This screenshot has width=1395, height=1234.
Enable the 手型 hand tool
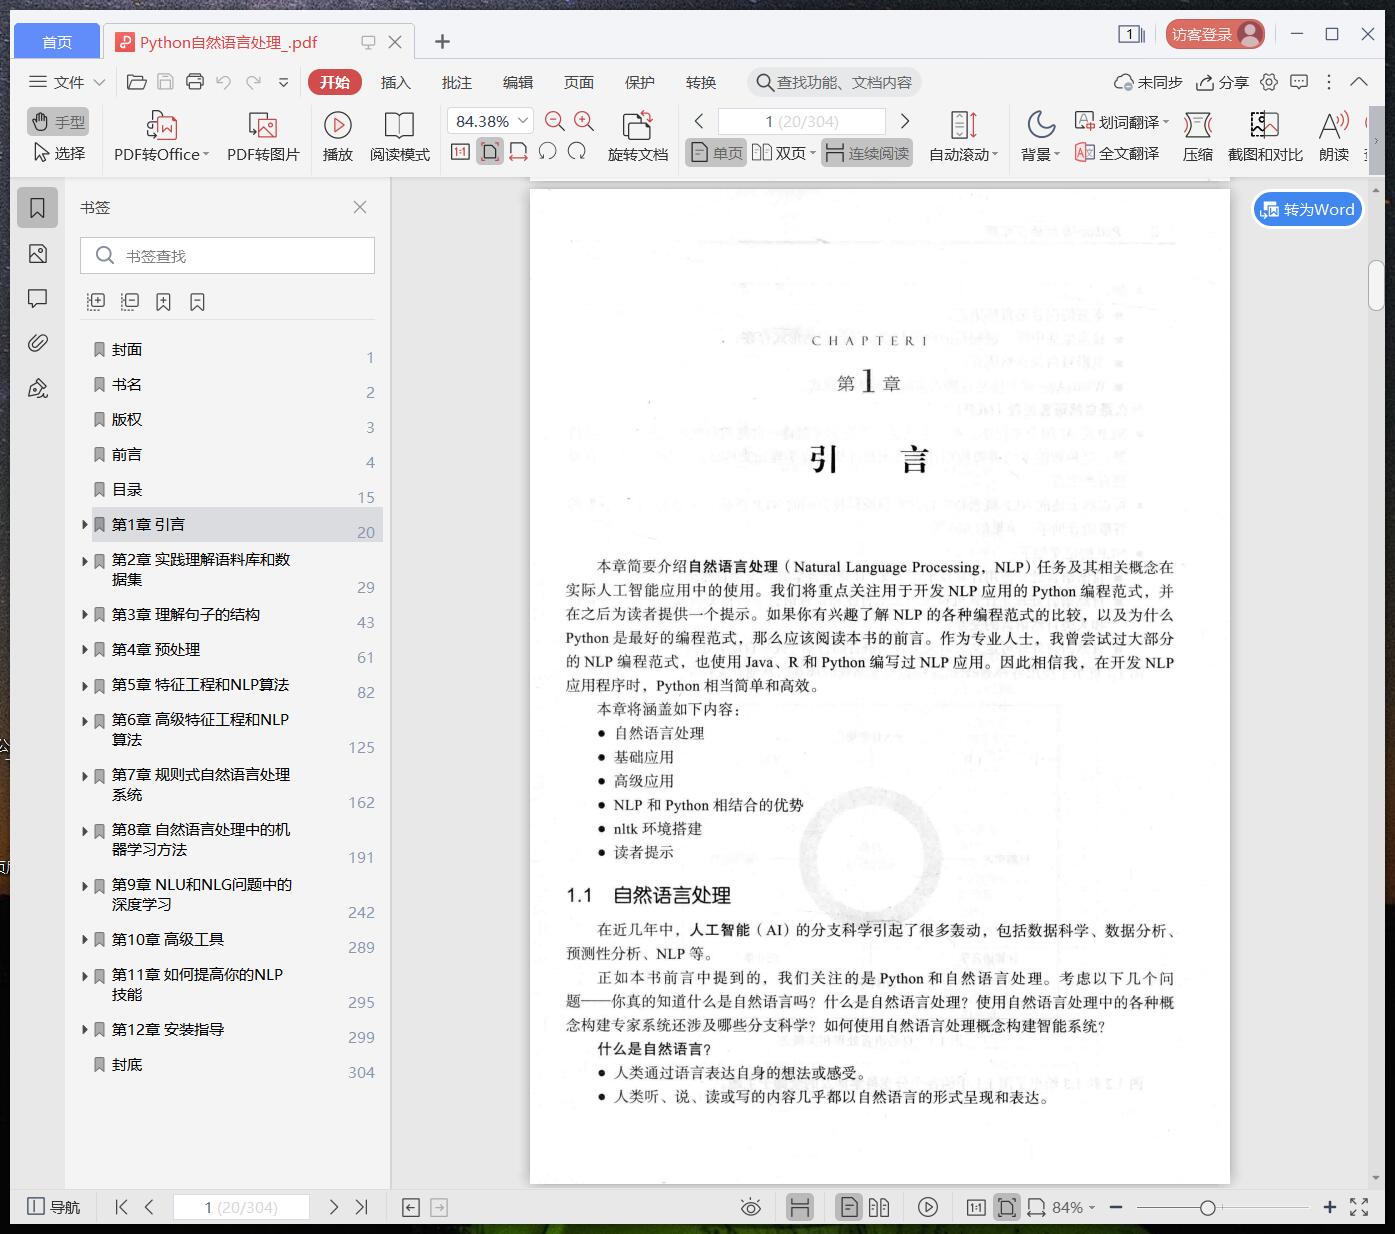pos(58,122)
